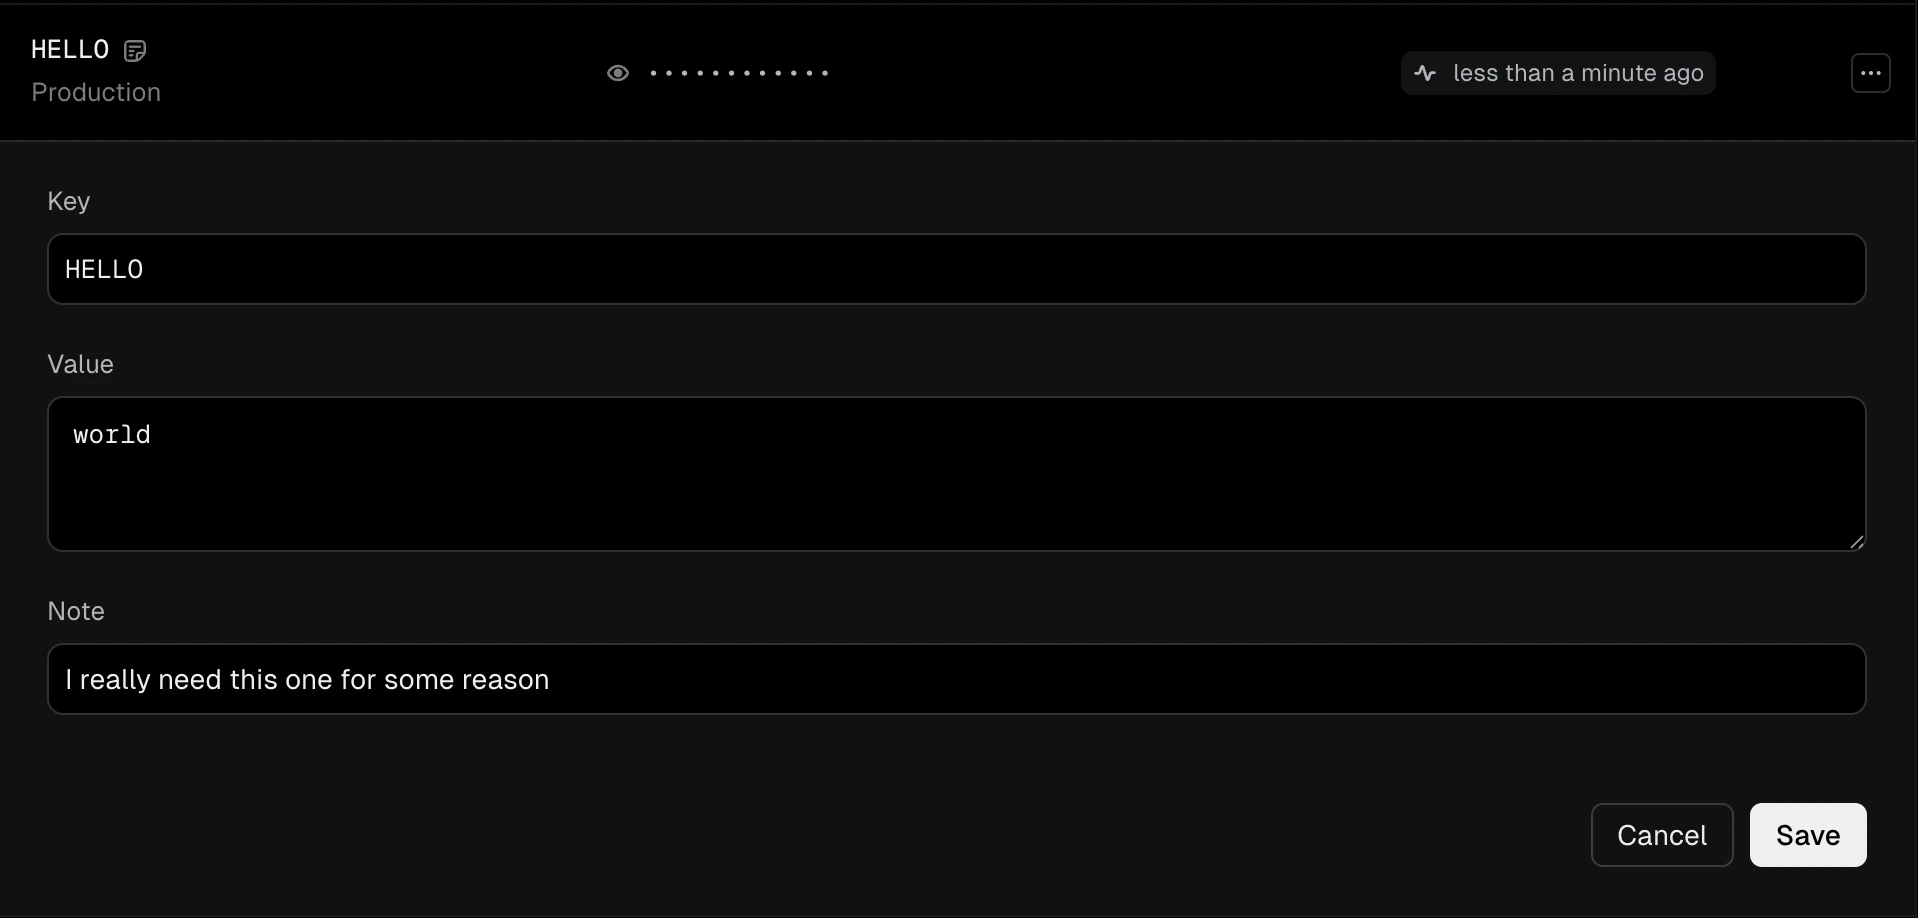Click the Key field label

tap(67, 201)
